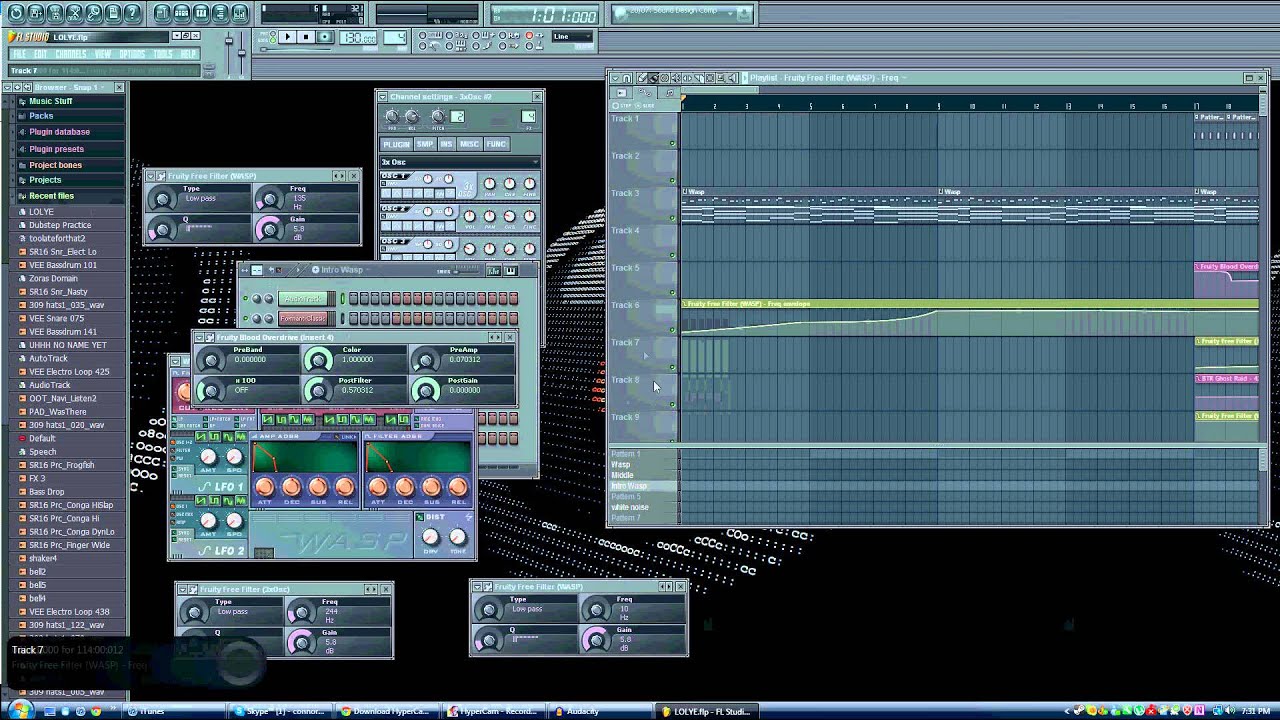Open the browser view toolbar icon
The image size is (1280, 720).
tap(220, 13)
